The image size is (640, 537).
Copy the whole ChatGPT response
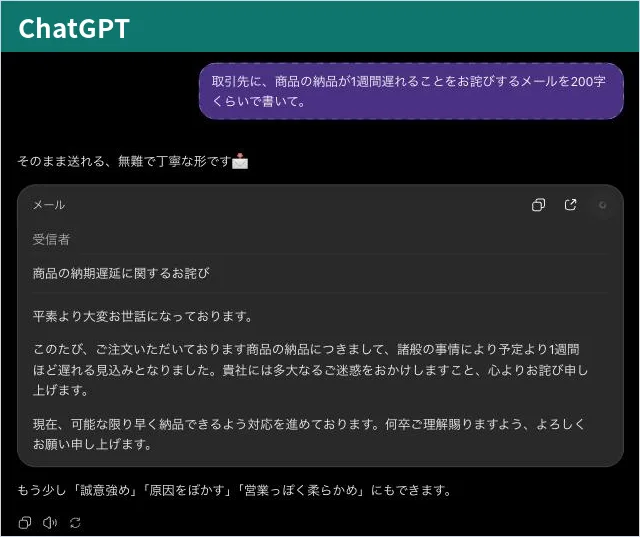tap(25, 522)
